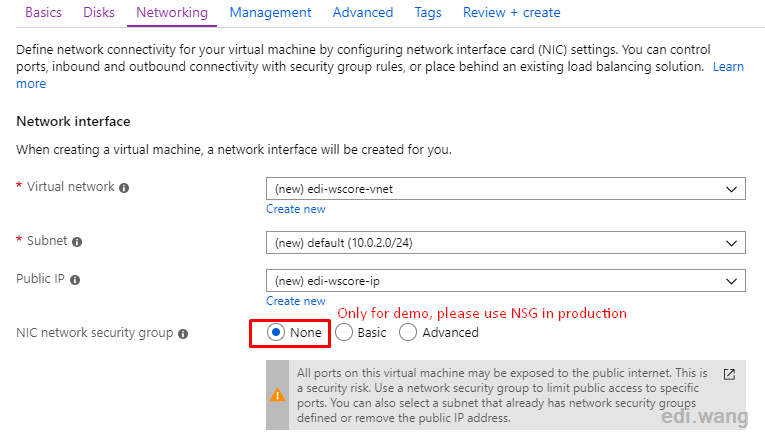This screenshot has width=765, height=443.
Task: Click Create new under Virtual network
Action: click(x=296, y=209)
